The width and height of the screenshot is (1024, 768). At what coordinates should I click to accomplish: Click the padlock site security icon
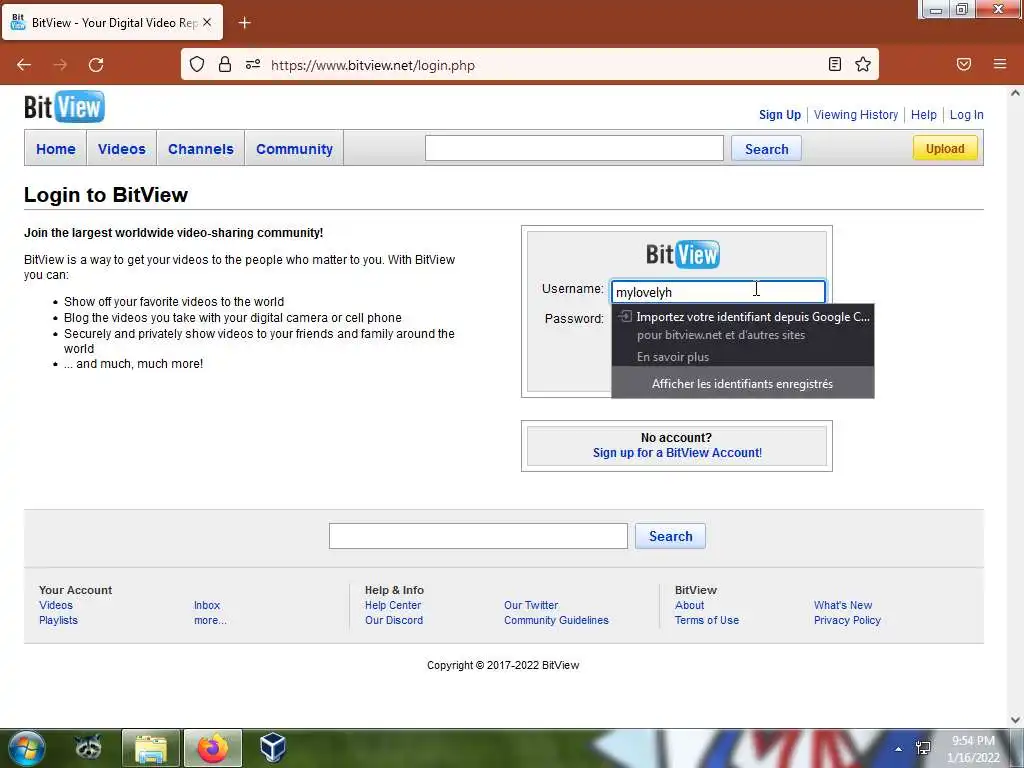[225, 65]
